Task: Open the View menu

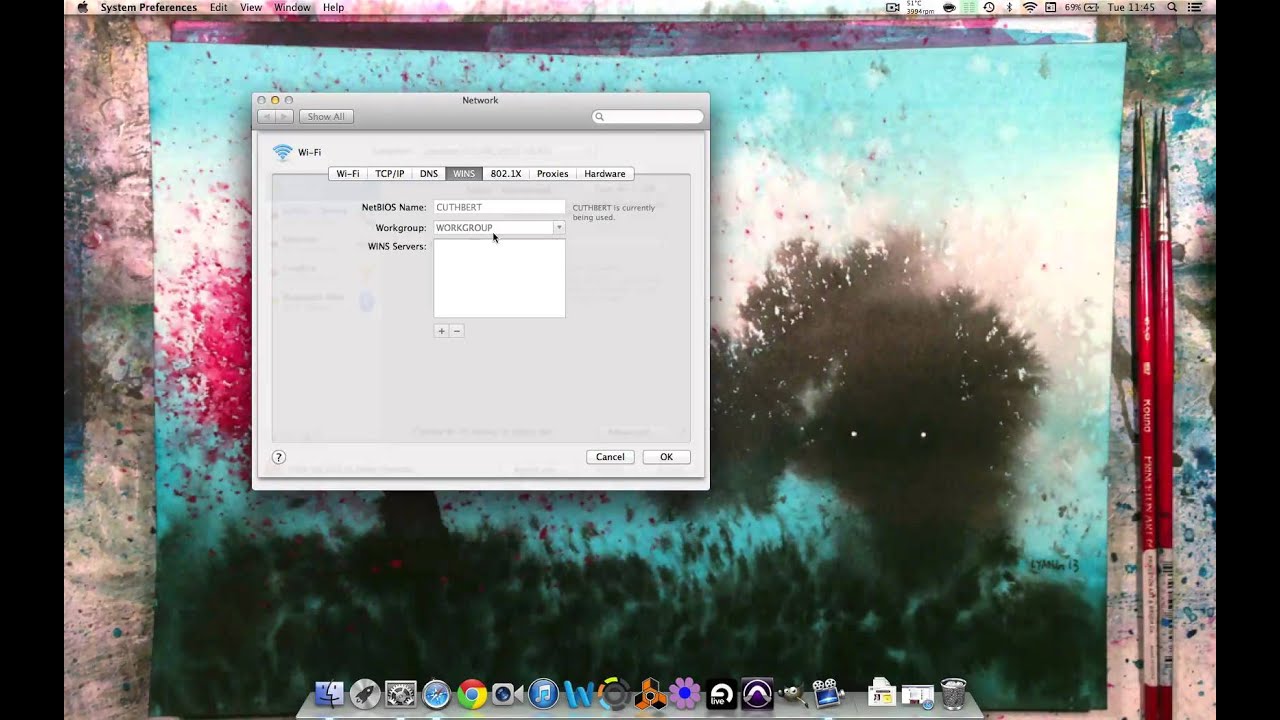Action: (251, 7)
